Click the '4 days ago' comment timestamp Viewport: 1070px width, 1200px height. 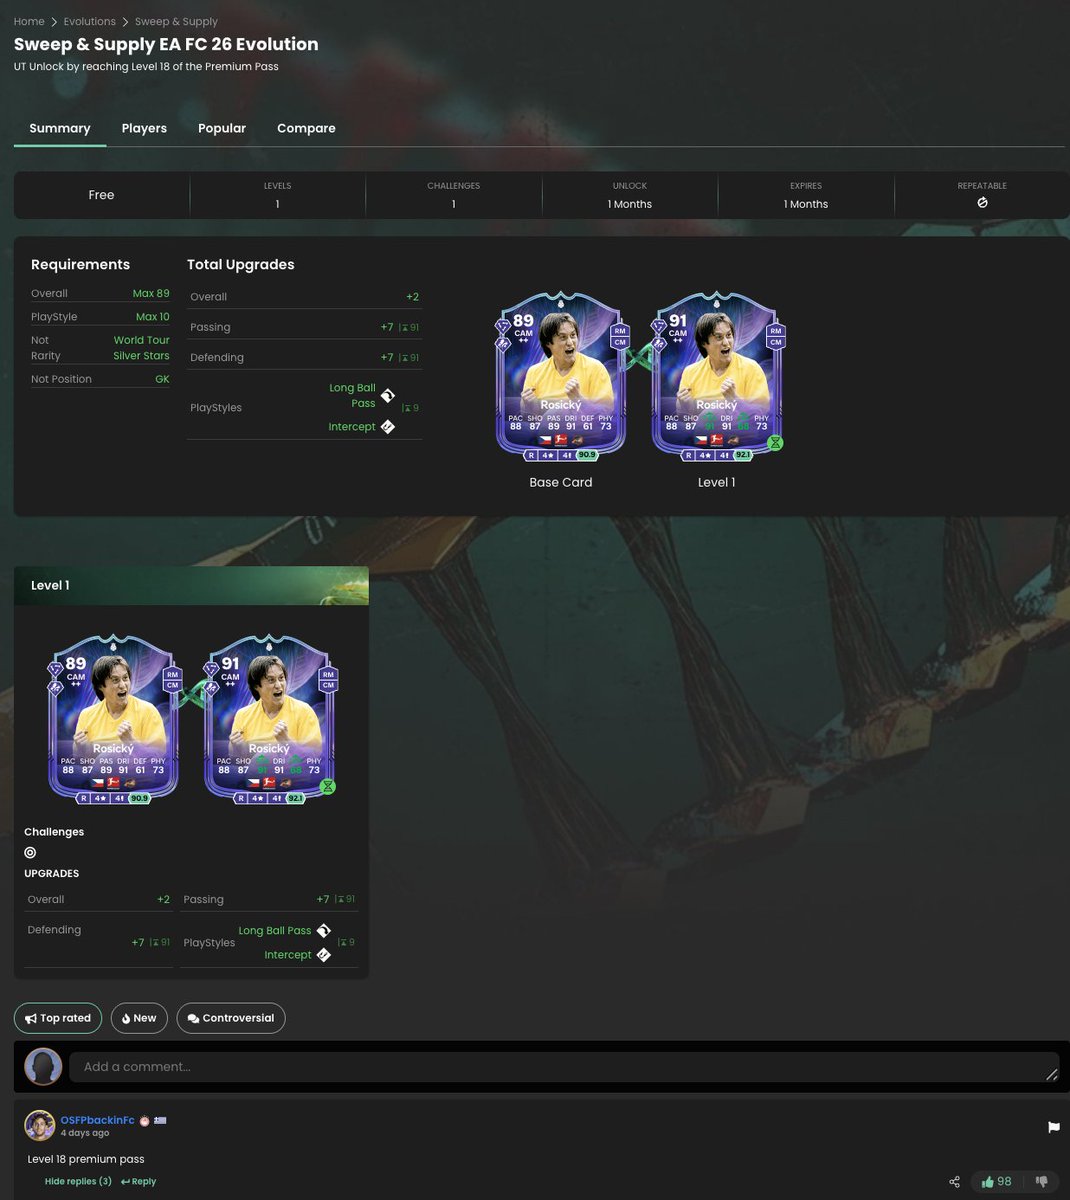click(85, 1133)
